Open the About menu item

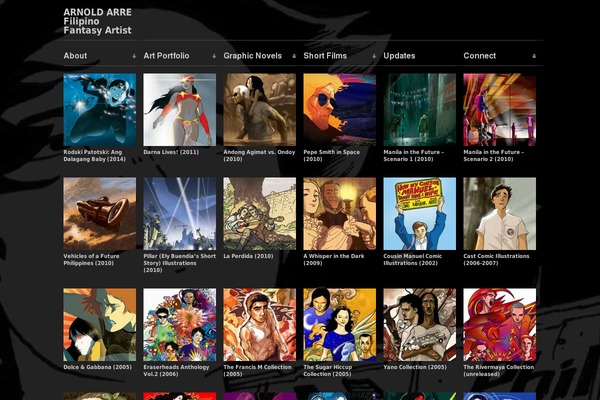point(75,56)
